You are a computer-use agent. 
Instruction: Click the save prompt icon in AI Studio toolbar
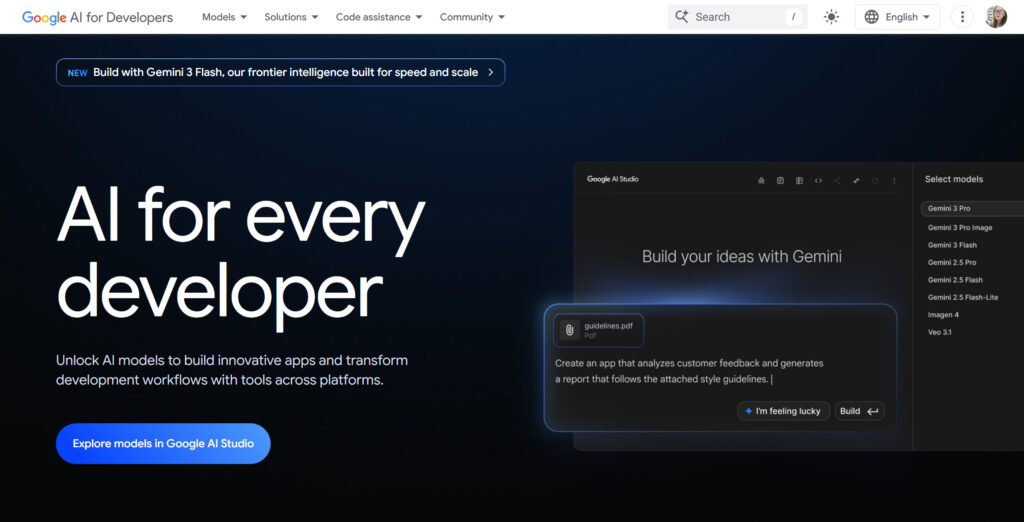tap(780, 180)
